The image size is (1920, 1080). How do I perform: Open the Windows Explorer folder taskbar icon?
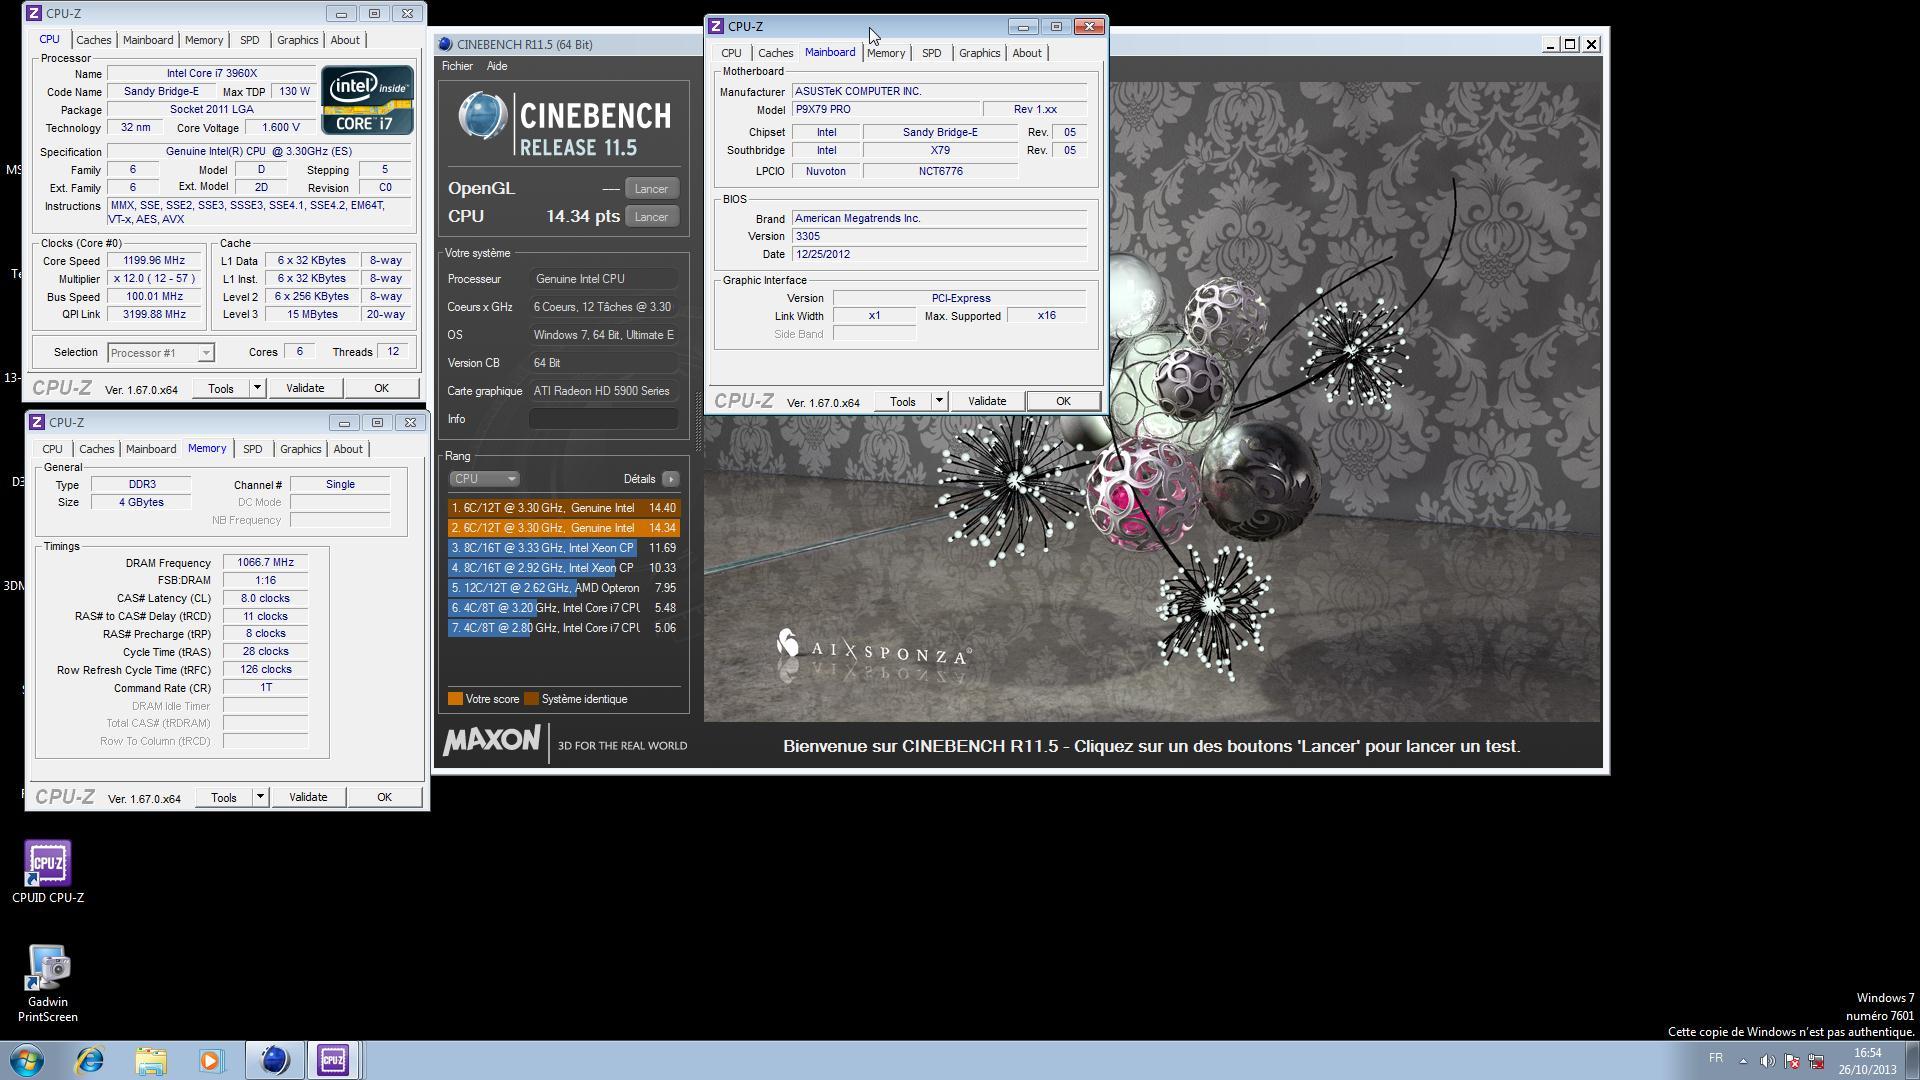pos(151,1060)
